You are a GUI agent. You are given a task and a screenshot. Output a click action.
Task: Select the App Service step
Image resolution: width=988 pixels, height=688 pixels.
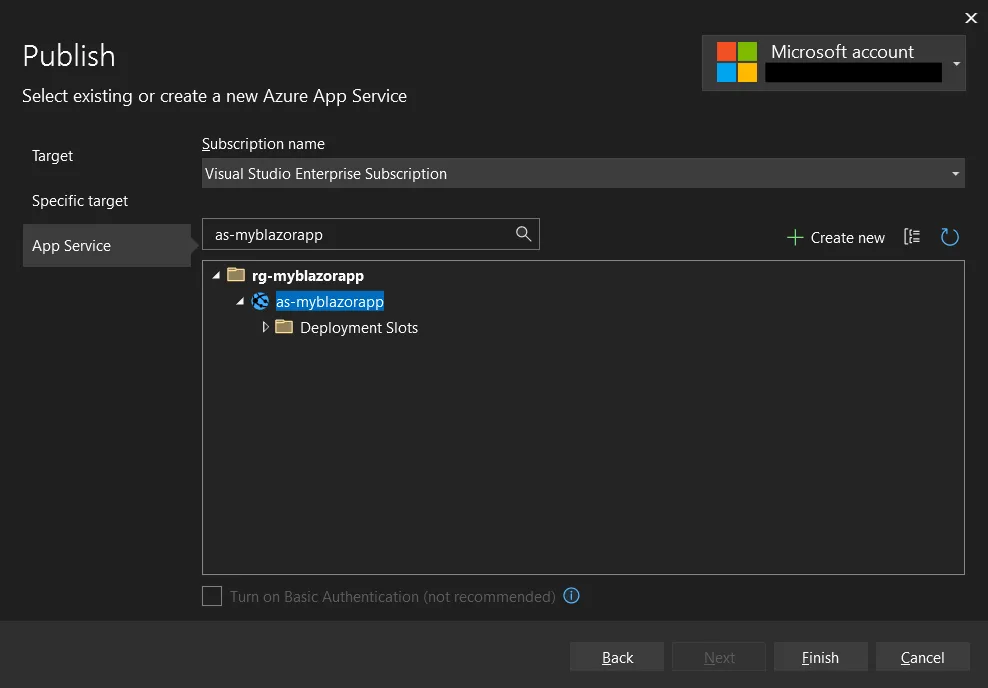(107, 246)
